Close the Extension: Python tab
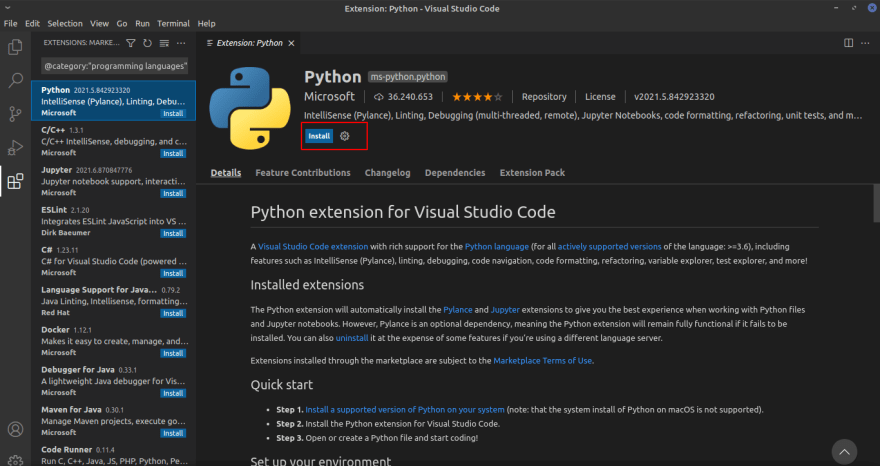This screenshot has height=466, width=880. click(291, 43)
